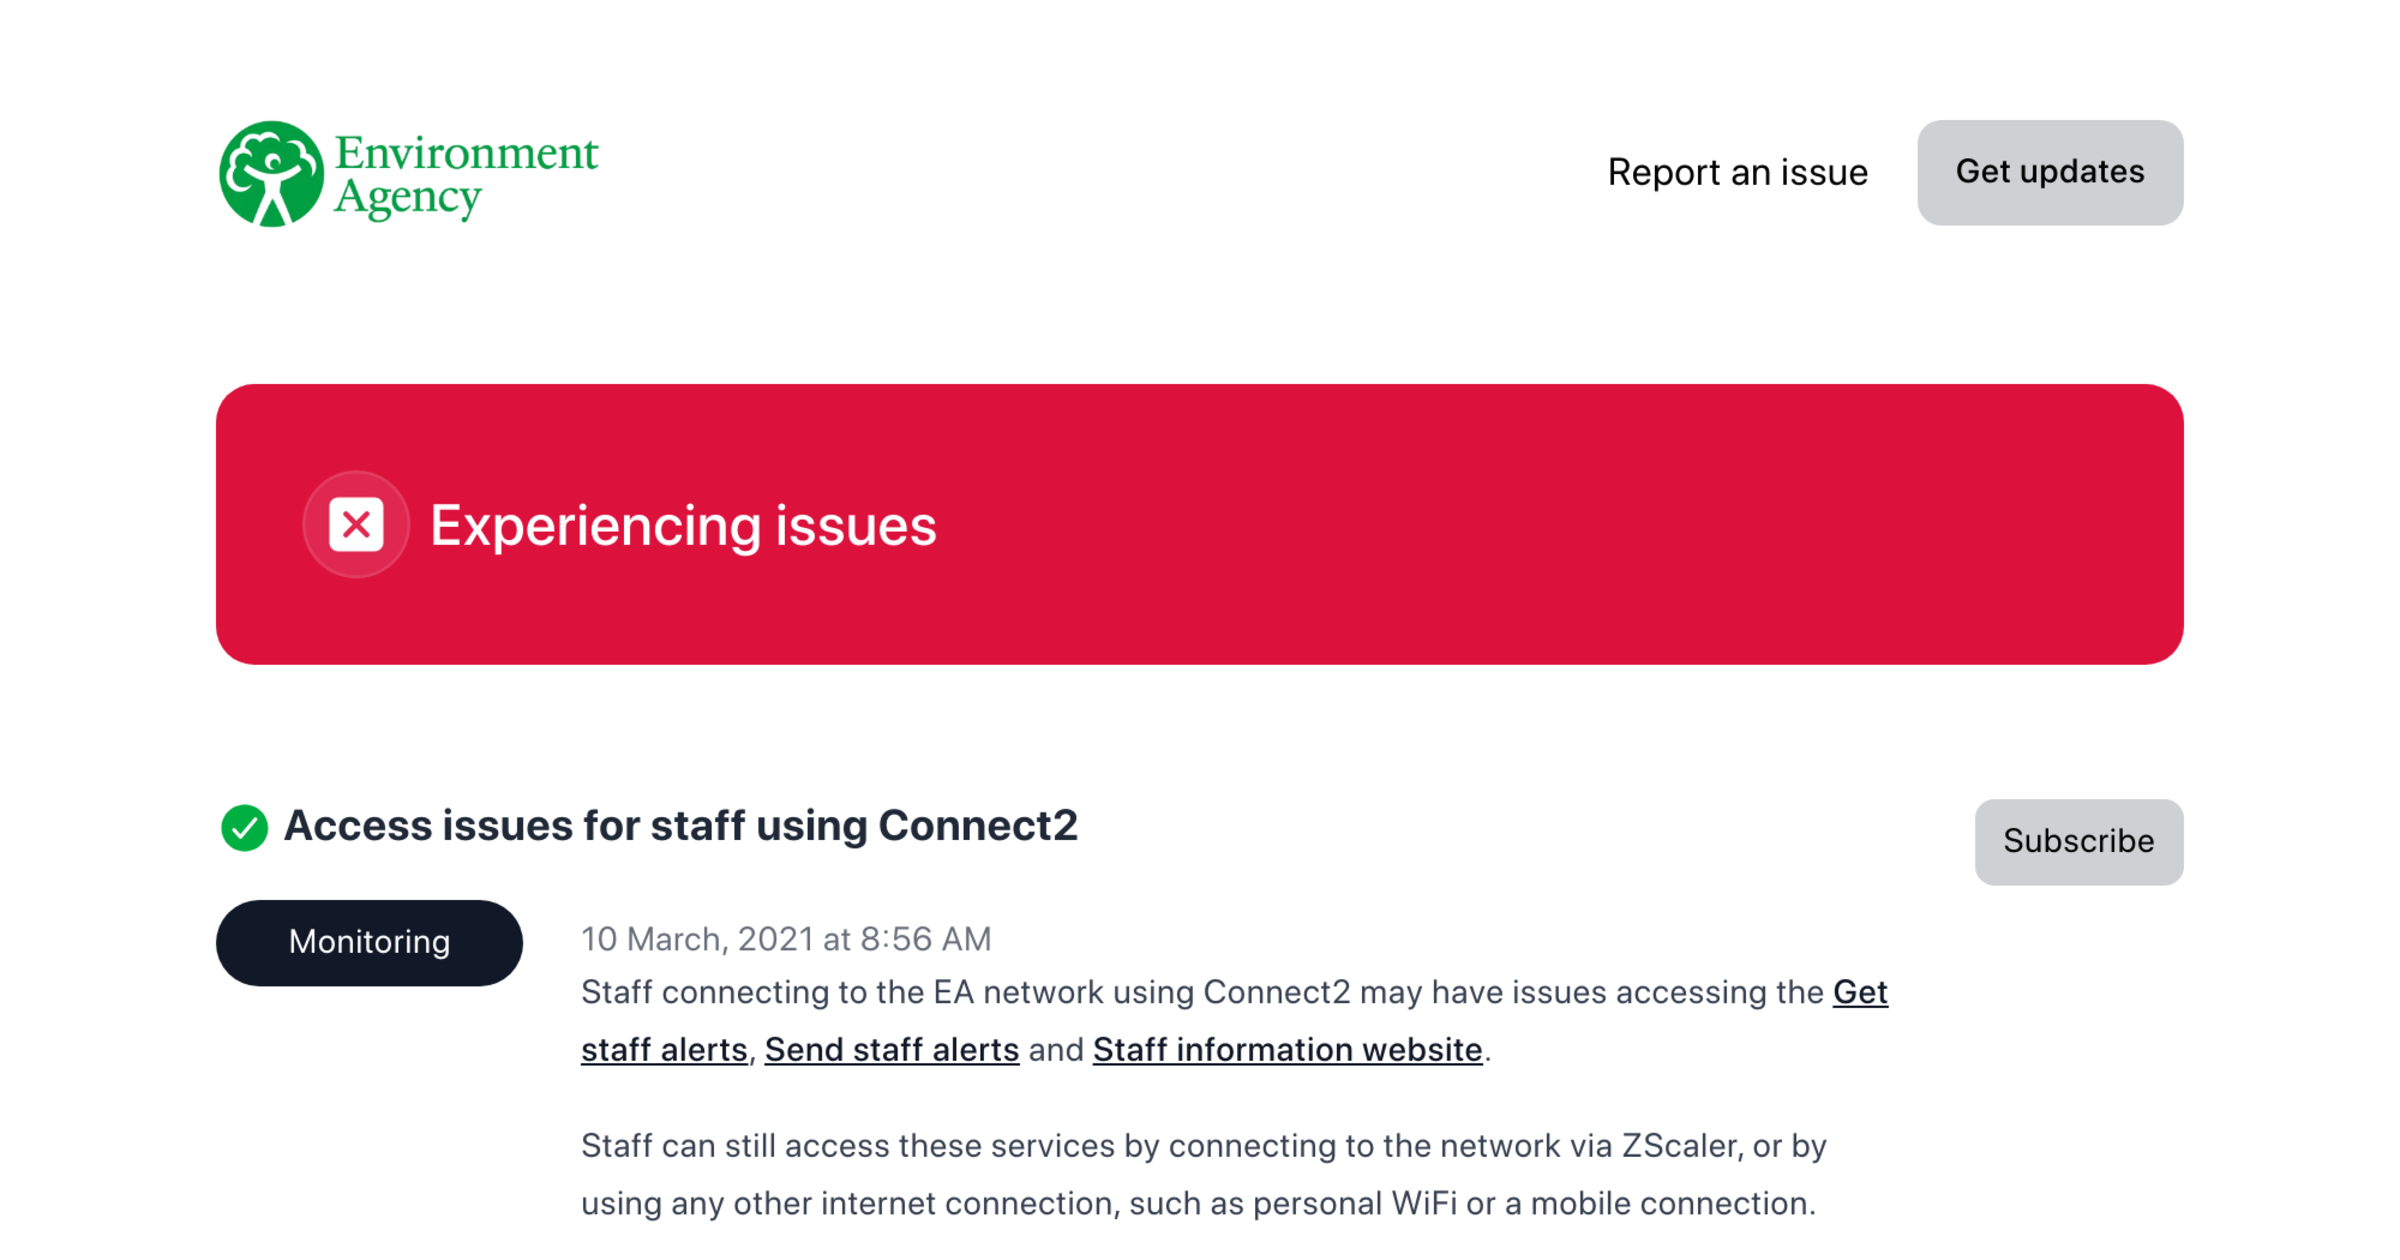The image size is (2400, 1260).
Task: Click the page header region
Action: pyautogui.click(x=1200, y=172)
